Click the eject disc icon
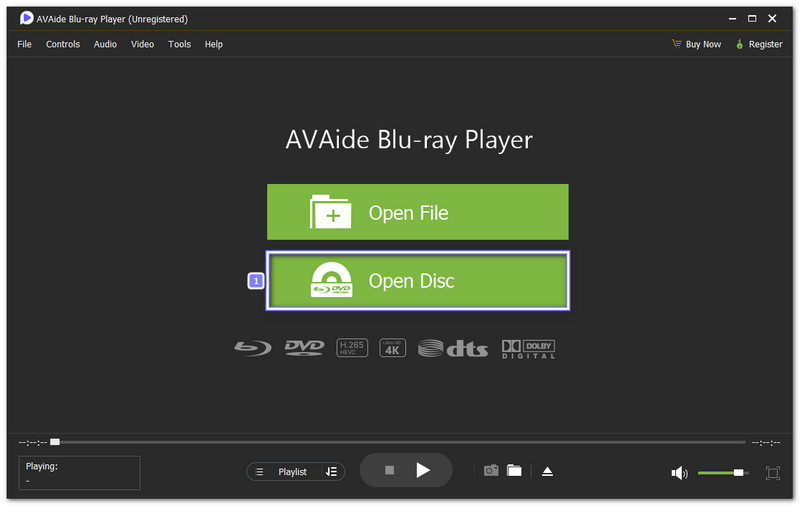This screenshot has height=506, width=800. pos(547,471)
